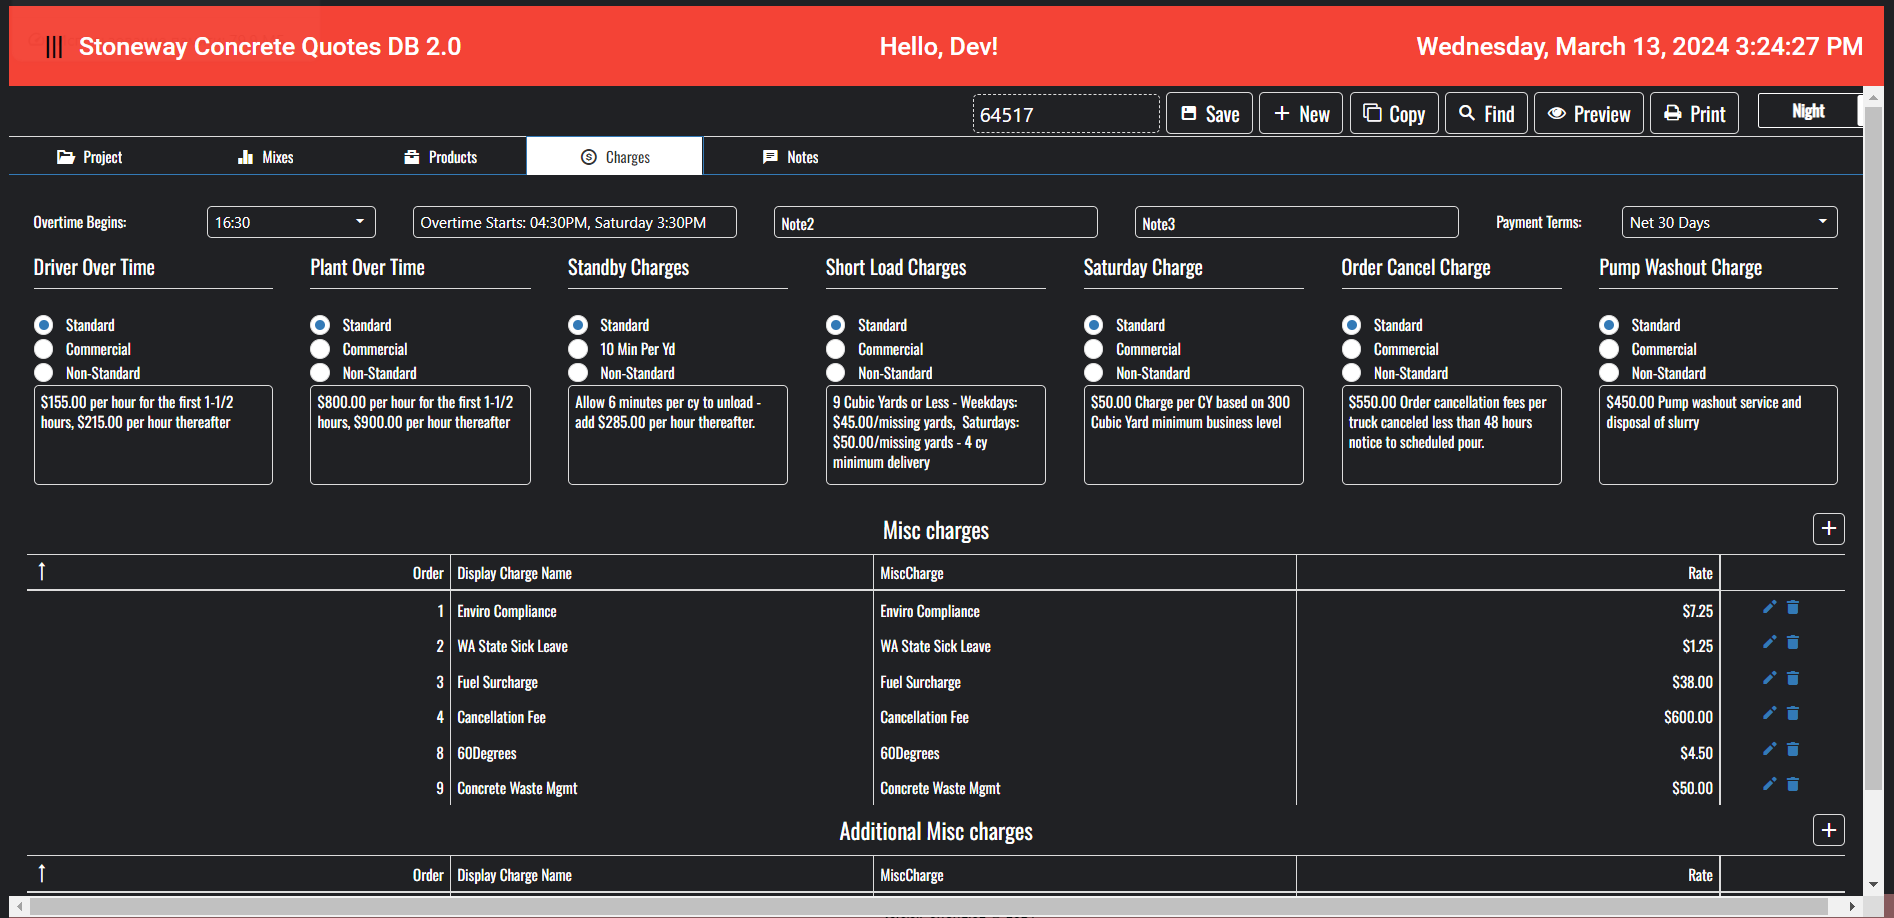Open the Notes tab

click(x=791, y=157)
